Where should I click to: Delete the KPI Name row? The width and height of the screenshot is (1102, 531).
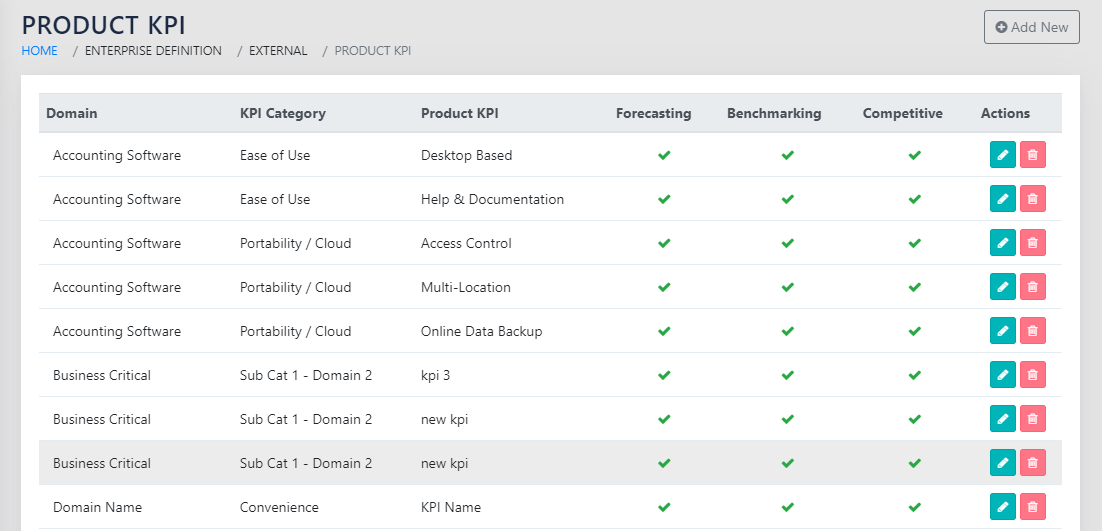pyautogui.click(x=1033, y=507)
